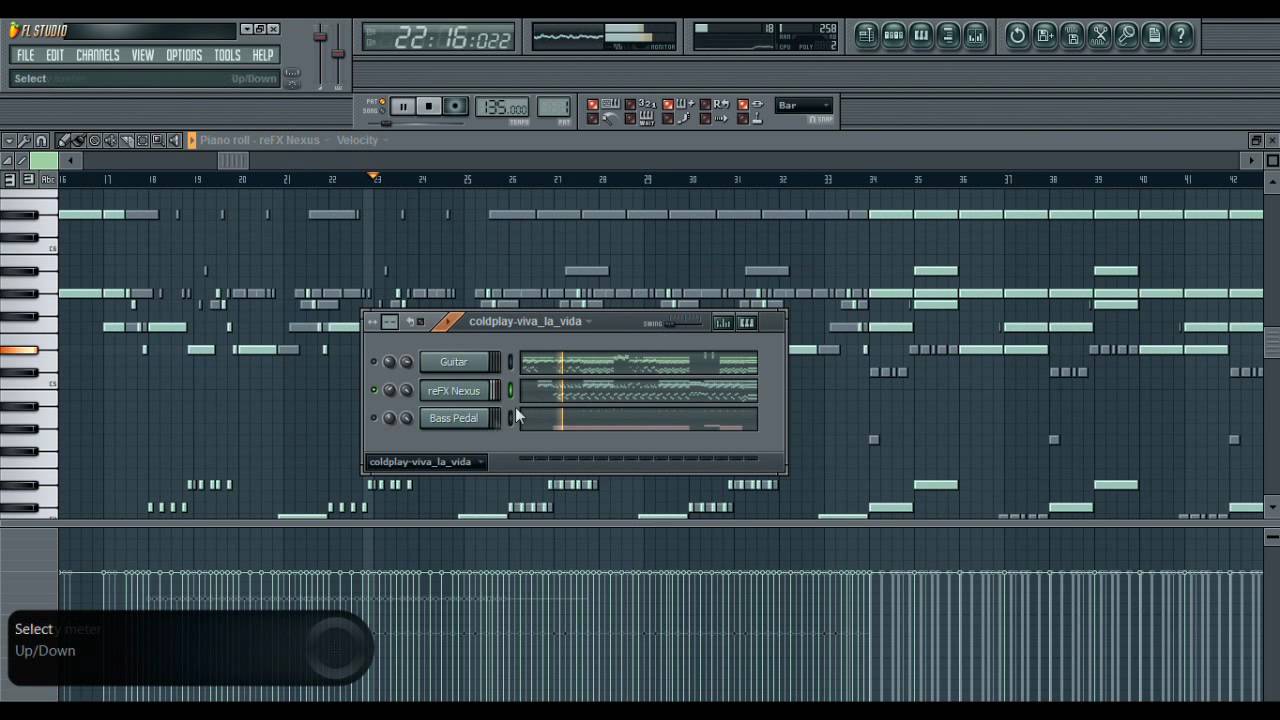Open the VIEW menu
The width and height of the screenshot is (1280, 720).
point(143,55)
